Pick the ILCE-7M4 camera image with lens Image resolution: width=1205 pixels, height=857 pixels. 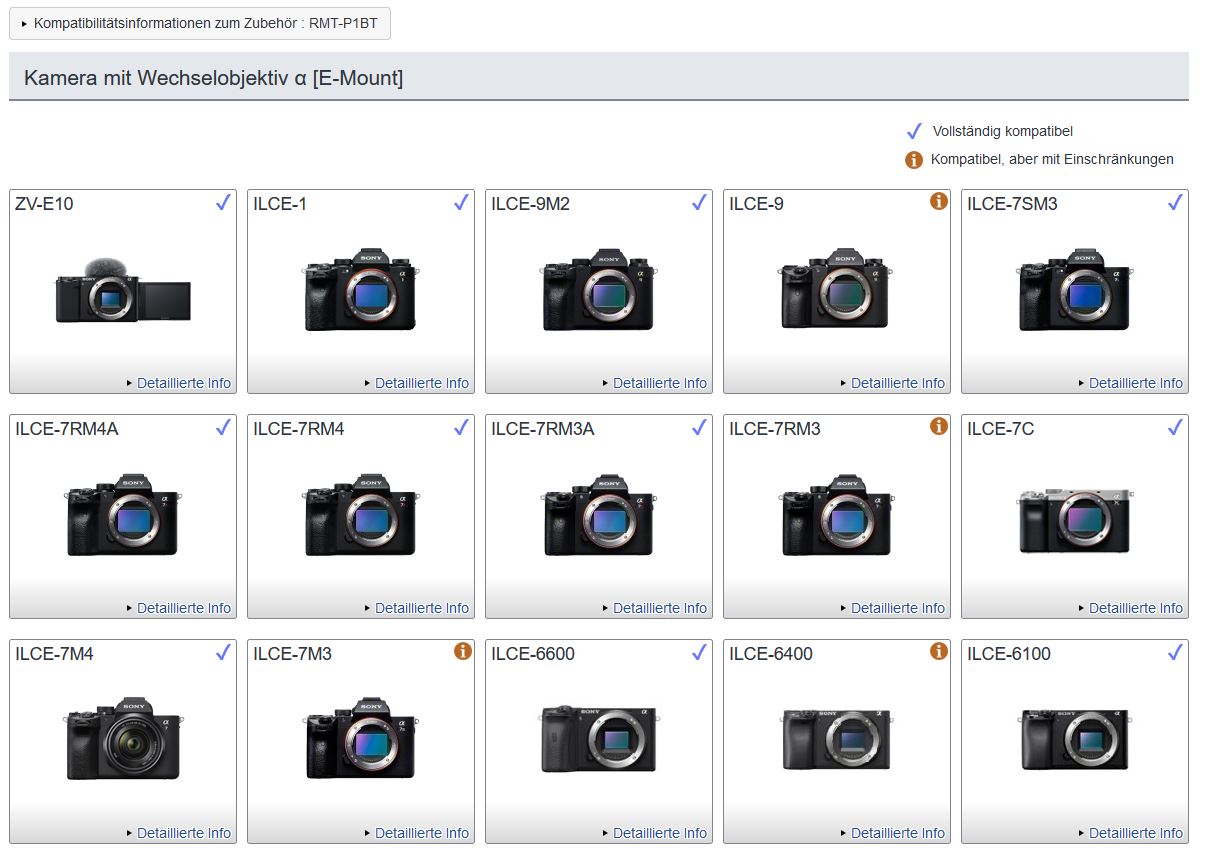point(123,739)
